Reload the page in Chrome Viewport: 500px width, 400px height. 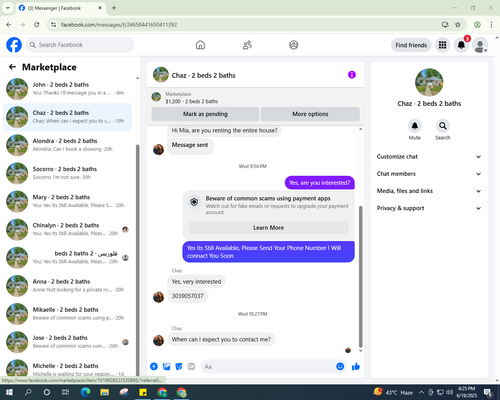(37, 24)
